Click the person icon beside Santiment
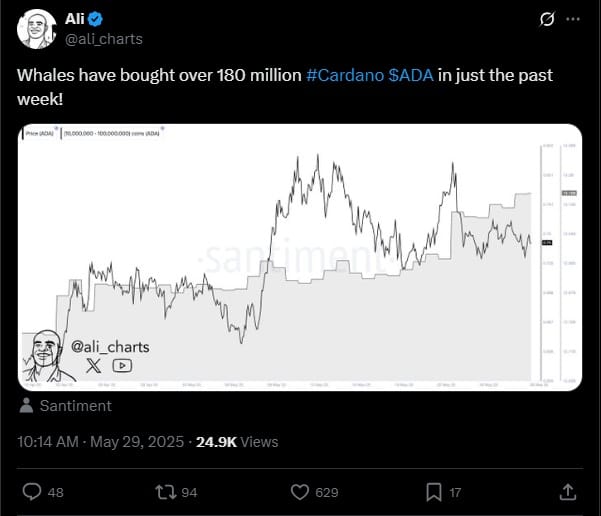Image resolution: width=601 pixels, height=516 pixels. tap(26, 406)
